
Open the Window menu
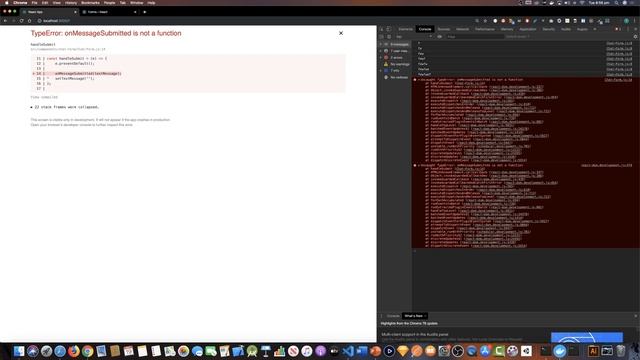pyautogui.click(x=136, y=2)
